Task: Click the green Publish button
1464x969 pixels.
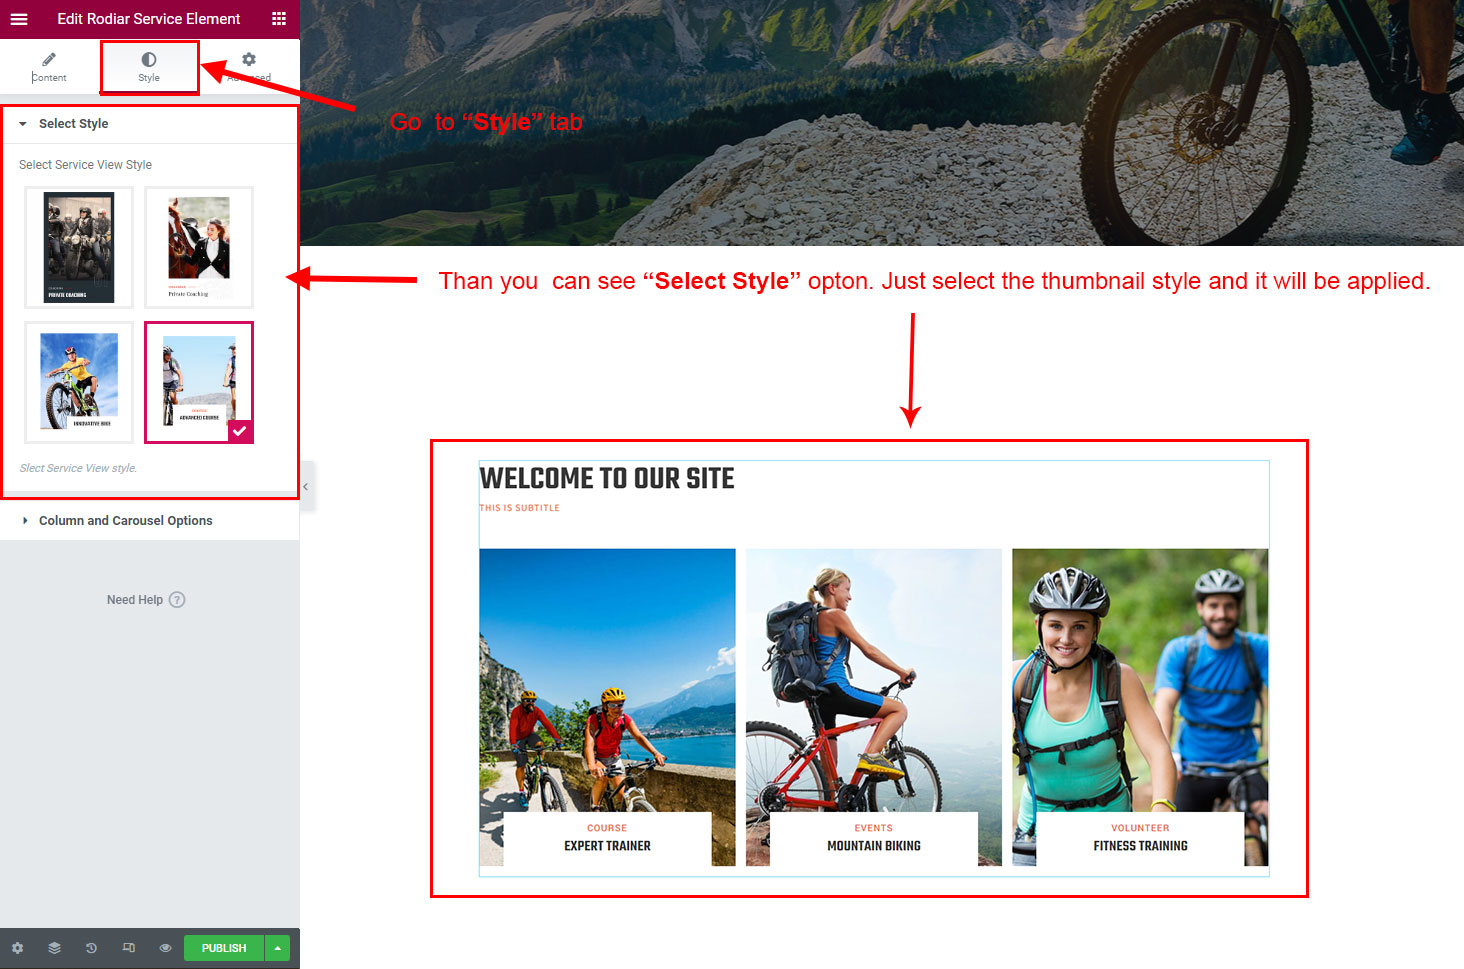Action: 224,948
